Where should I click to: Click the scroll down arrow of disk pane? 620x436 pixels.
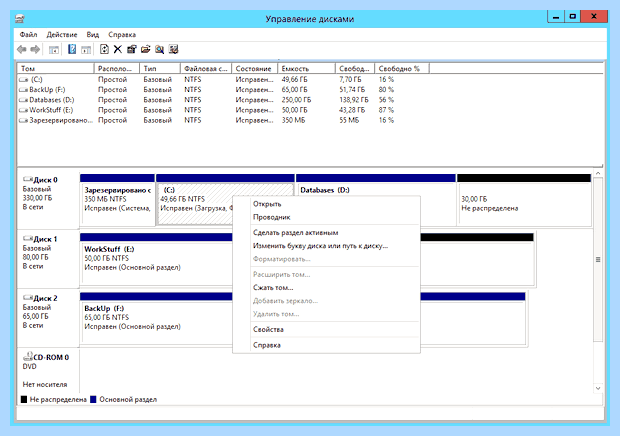click(x=598, y=388)
